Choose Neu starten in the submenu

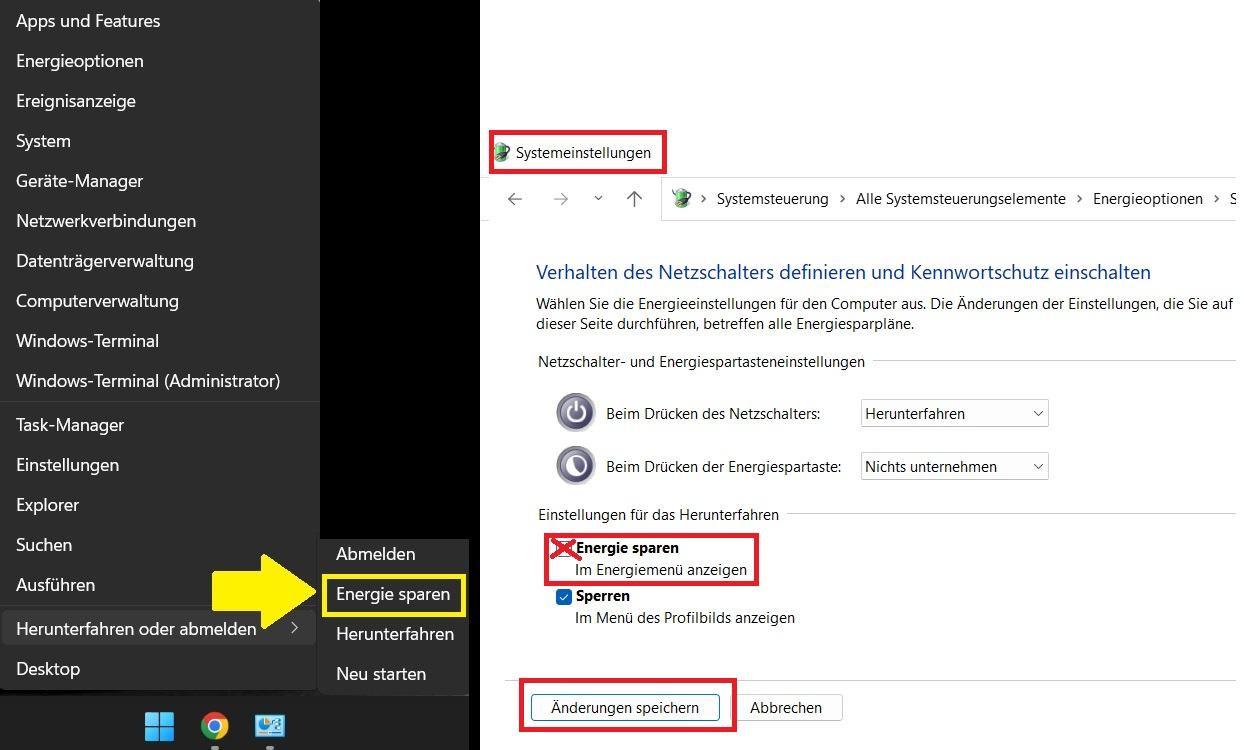(393, 674)
